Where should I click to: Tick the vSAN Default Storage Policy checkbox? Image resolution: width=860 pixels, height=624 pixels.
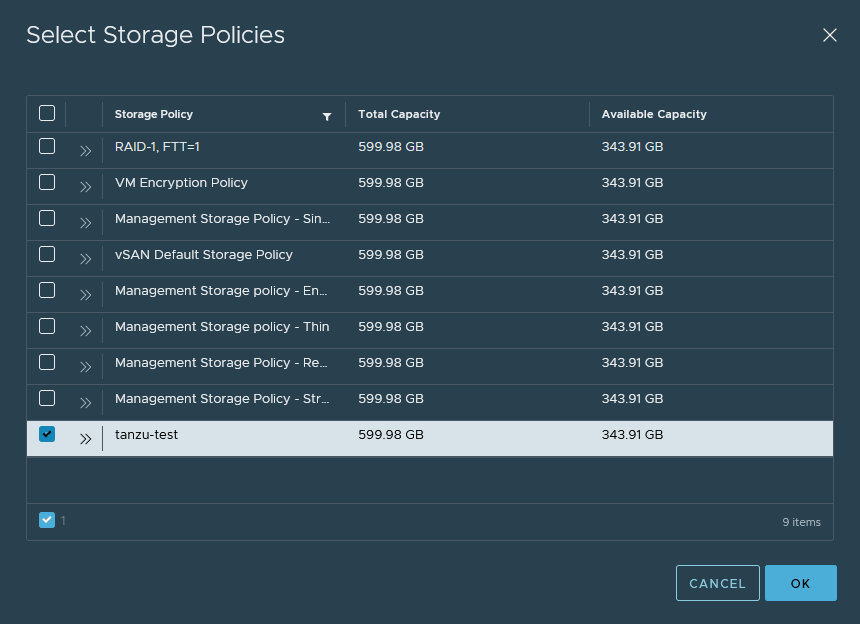(47, 254)
